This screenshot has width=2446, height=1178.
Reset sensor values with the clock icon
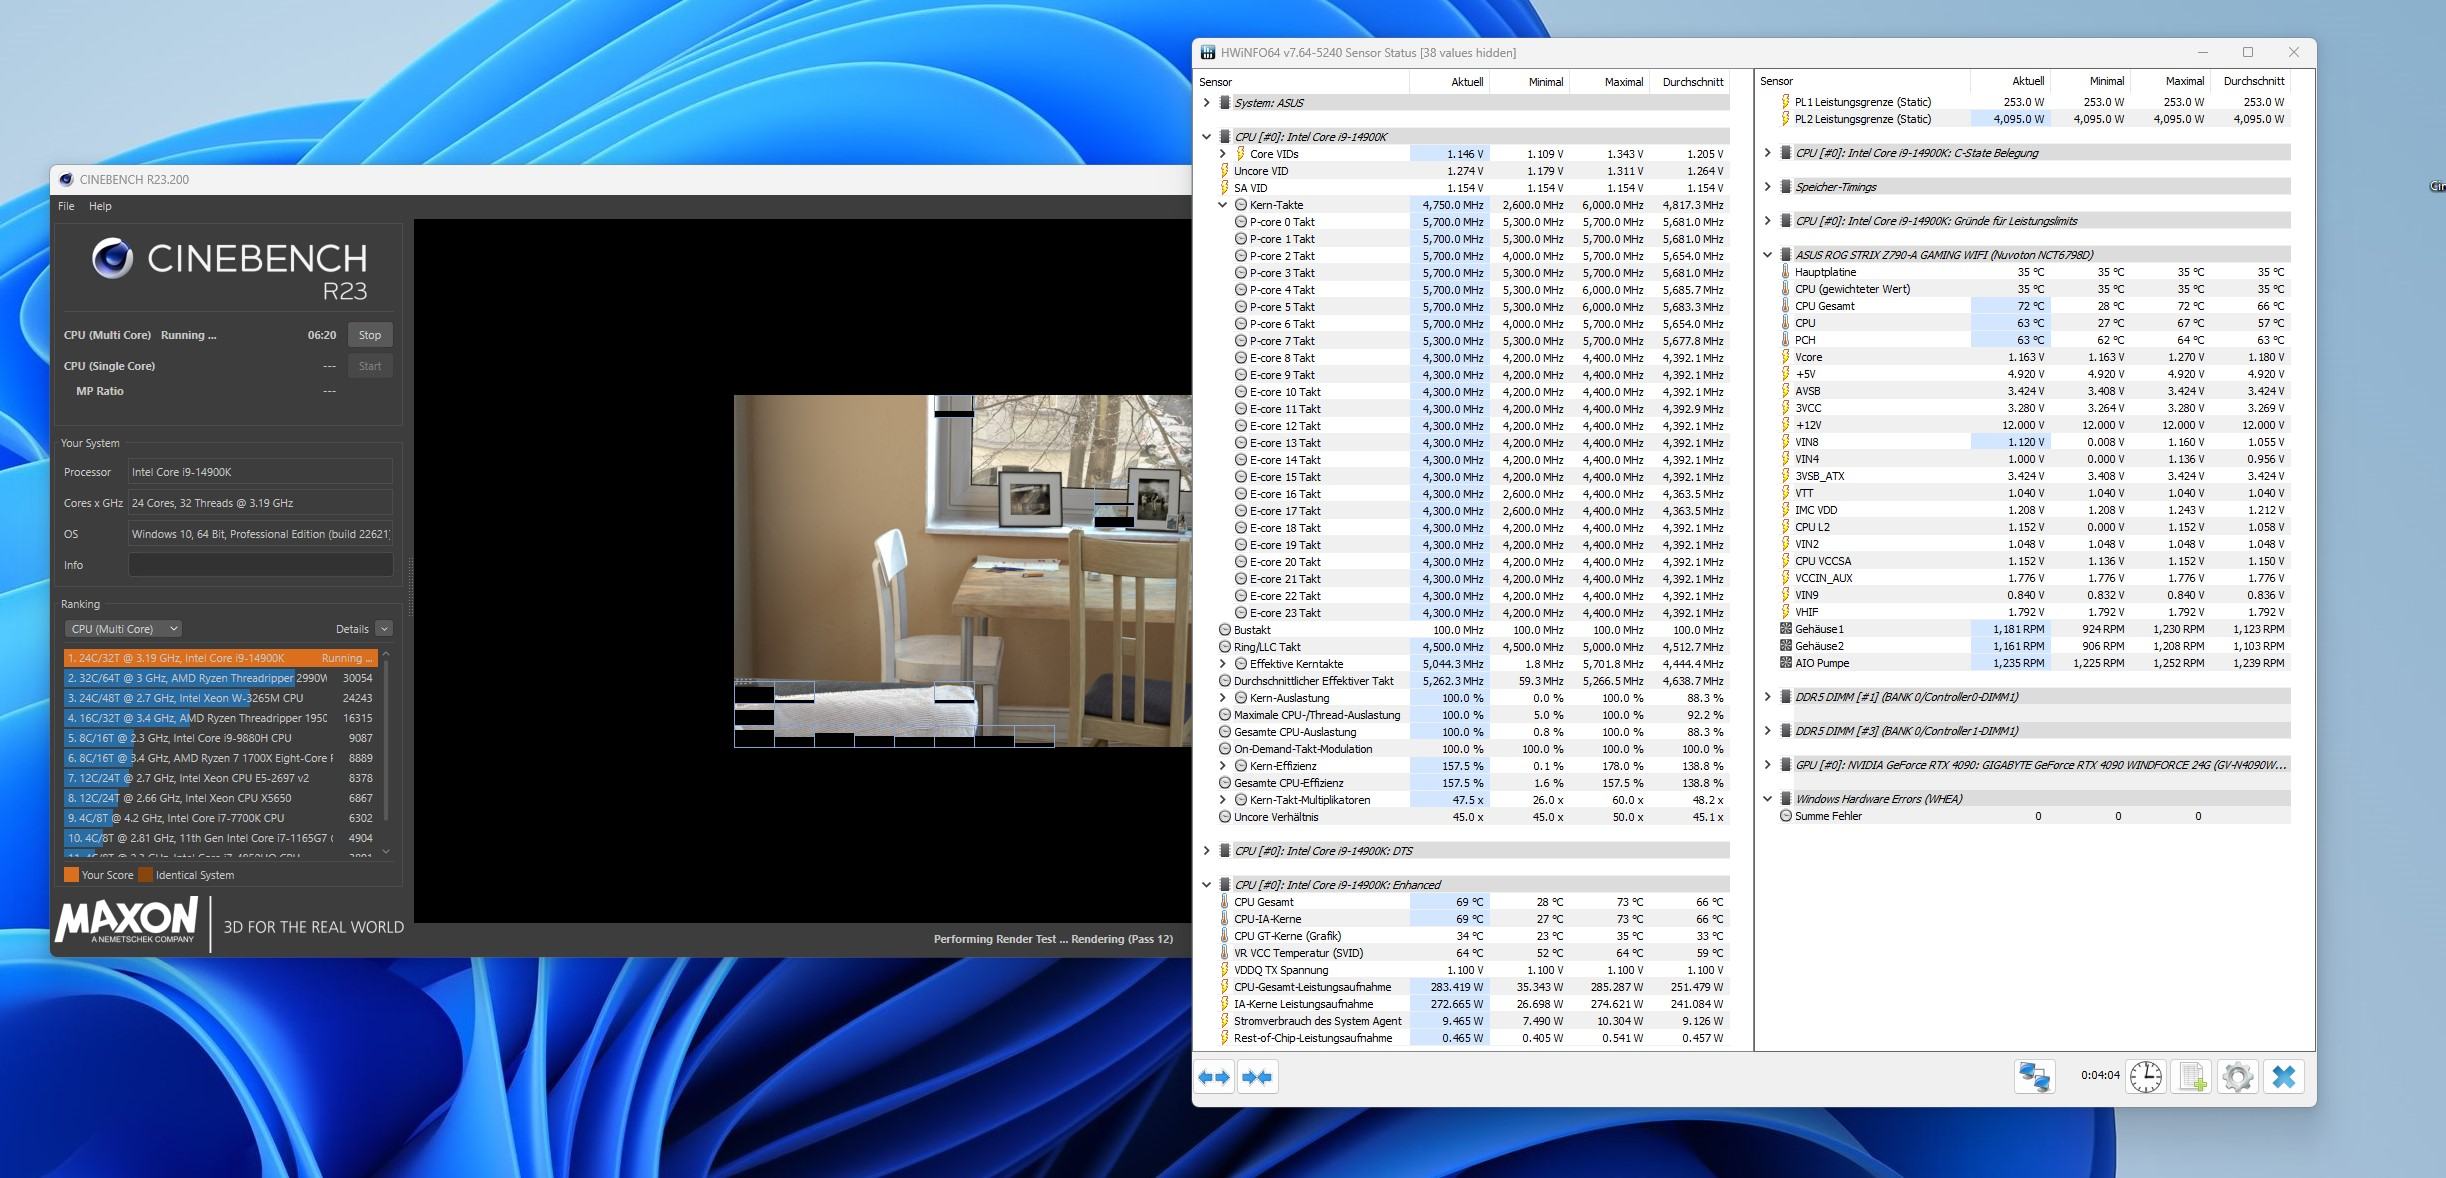coord(2145,1076)
